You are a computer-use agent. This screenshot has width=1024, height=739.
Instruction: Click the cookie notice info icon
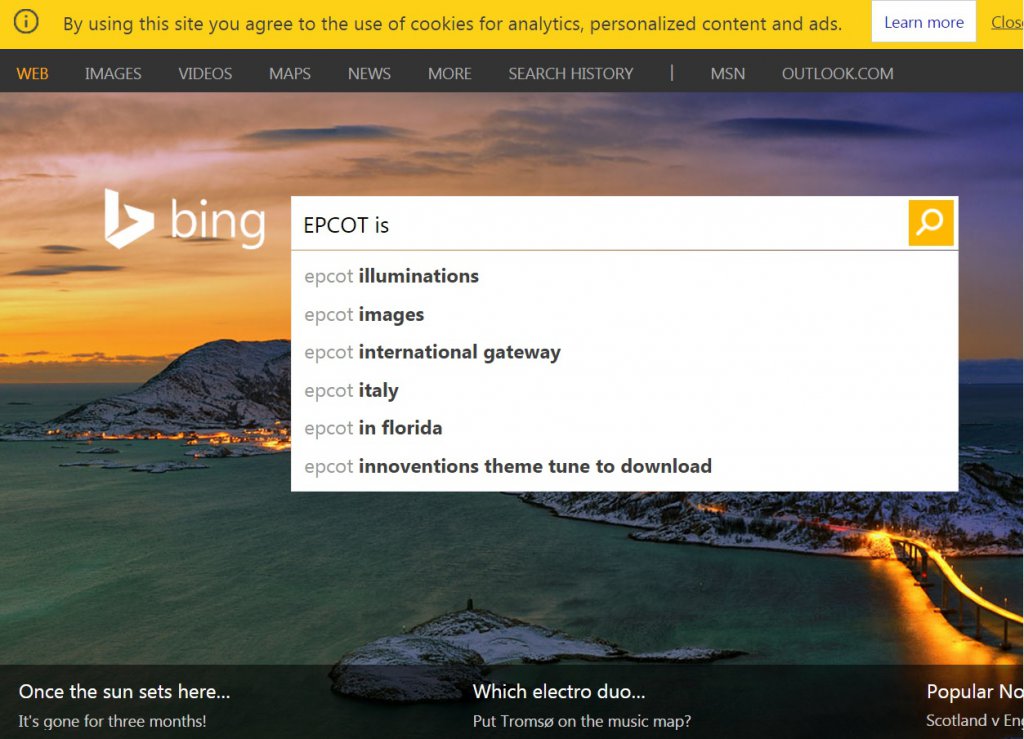tap(27, 22)
